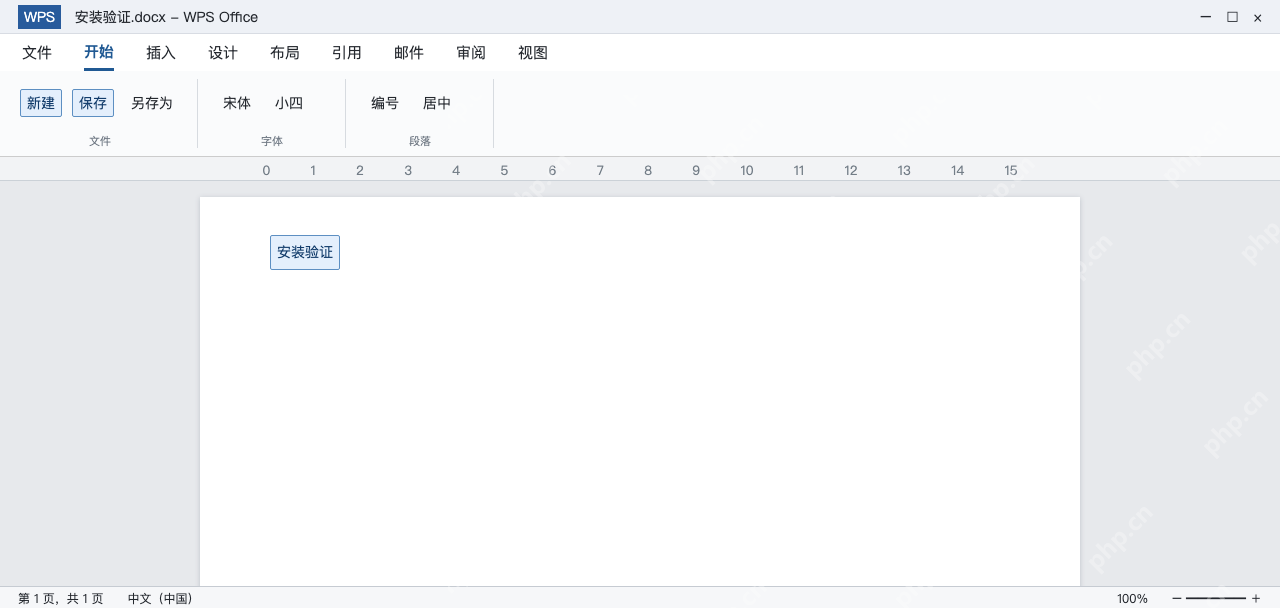Open the 设计 tab
The height and width of the screenshot is (608, 1280).
pos(223,53)
